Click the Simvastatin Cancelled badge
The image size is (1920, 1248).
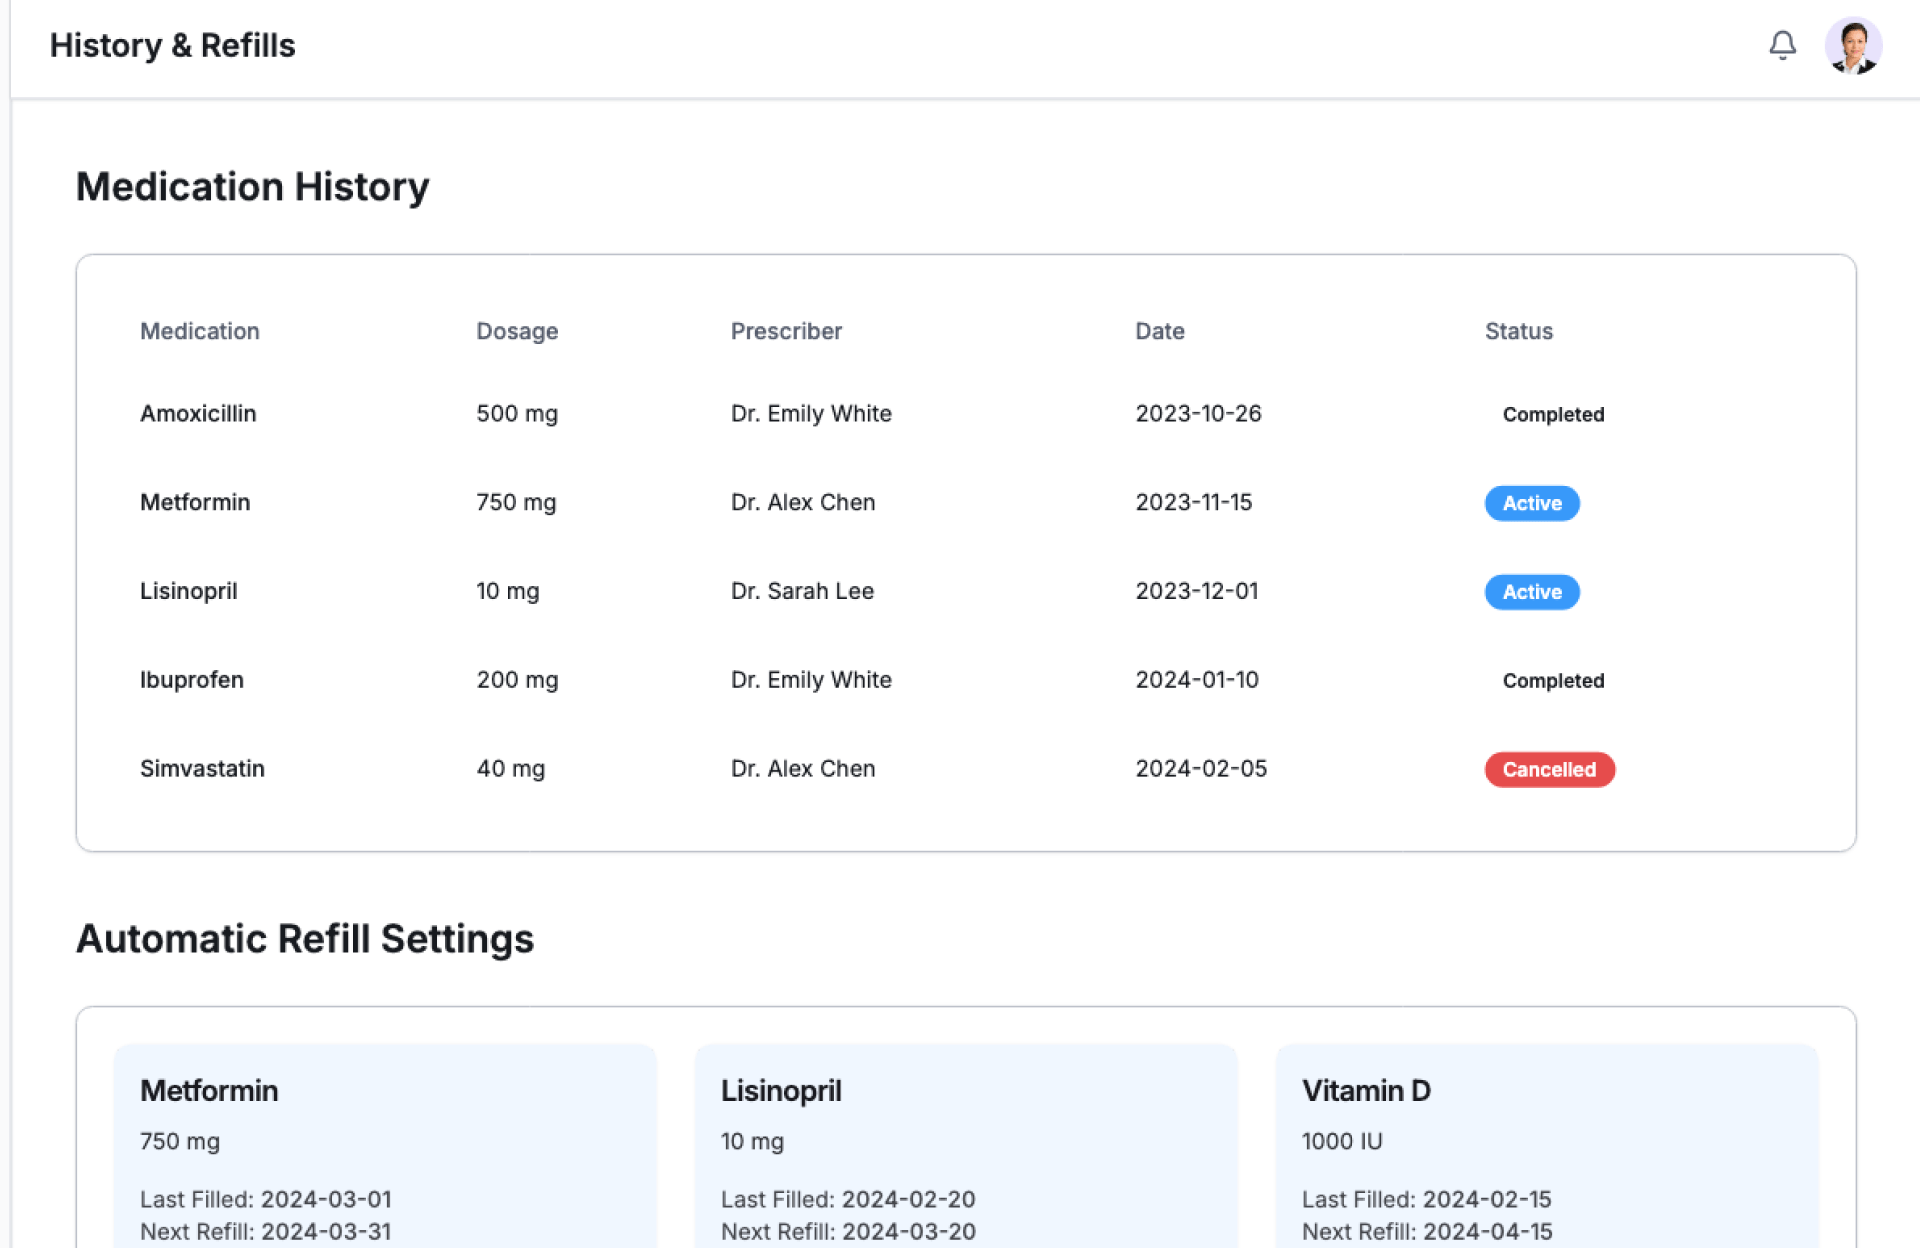[1548, 769]
